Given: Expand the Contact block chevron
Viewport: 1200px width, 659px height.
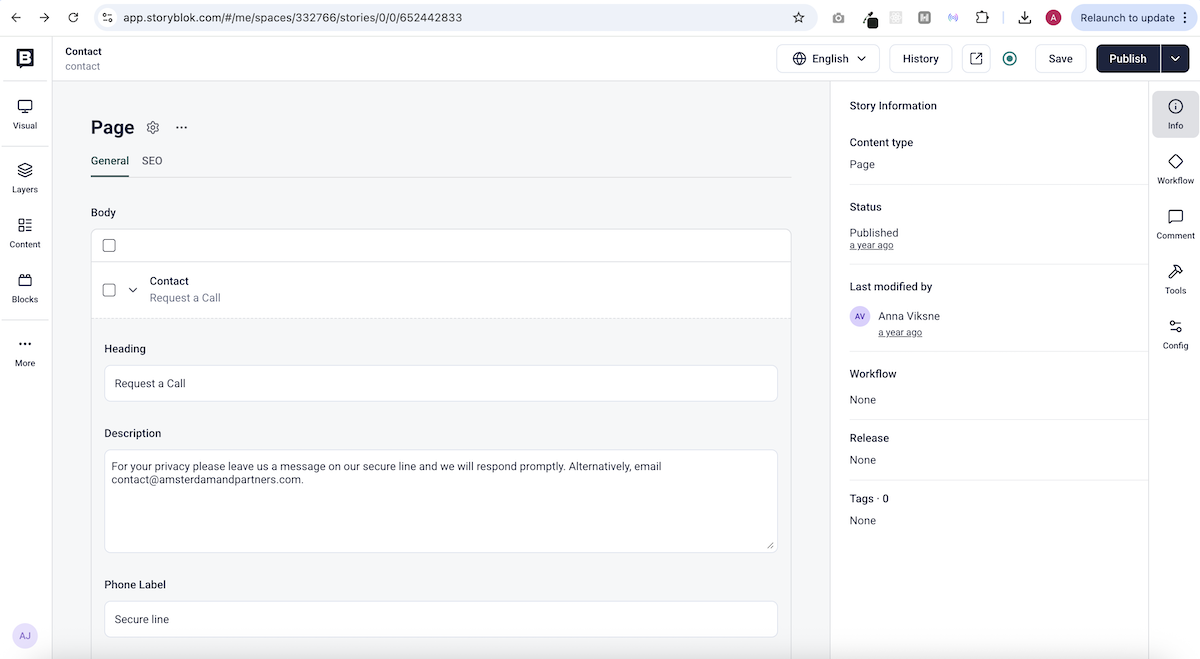Looking at the screenshot, I should 133,289.
